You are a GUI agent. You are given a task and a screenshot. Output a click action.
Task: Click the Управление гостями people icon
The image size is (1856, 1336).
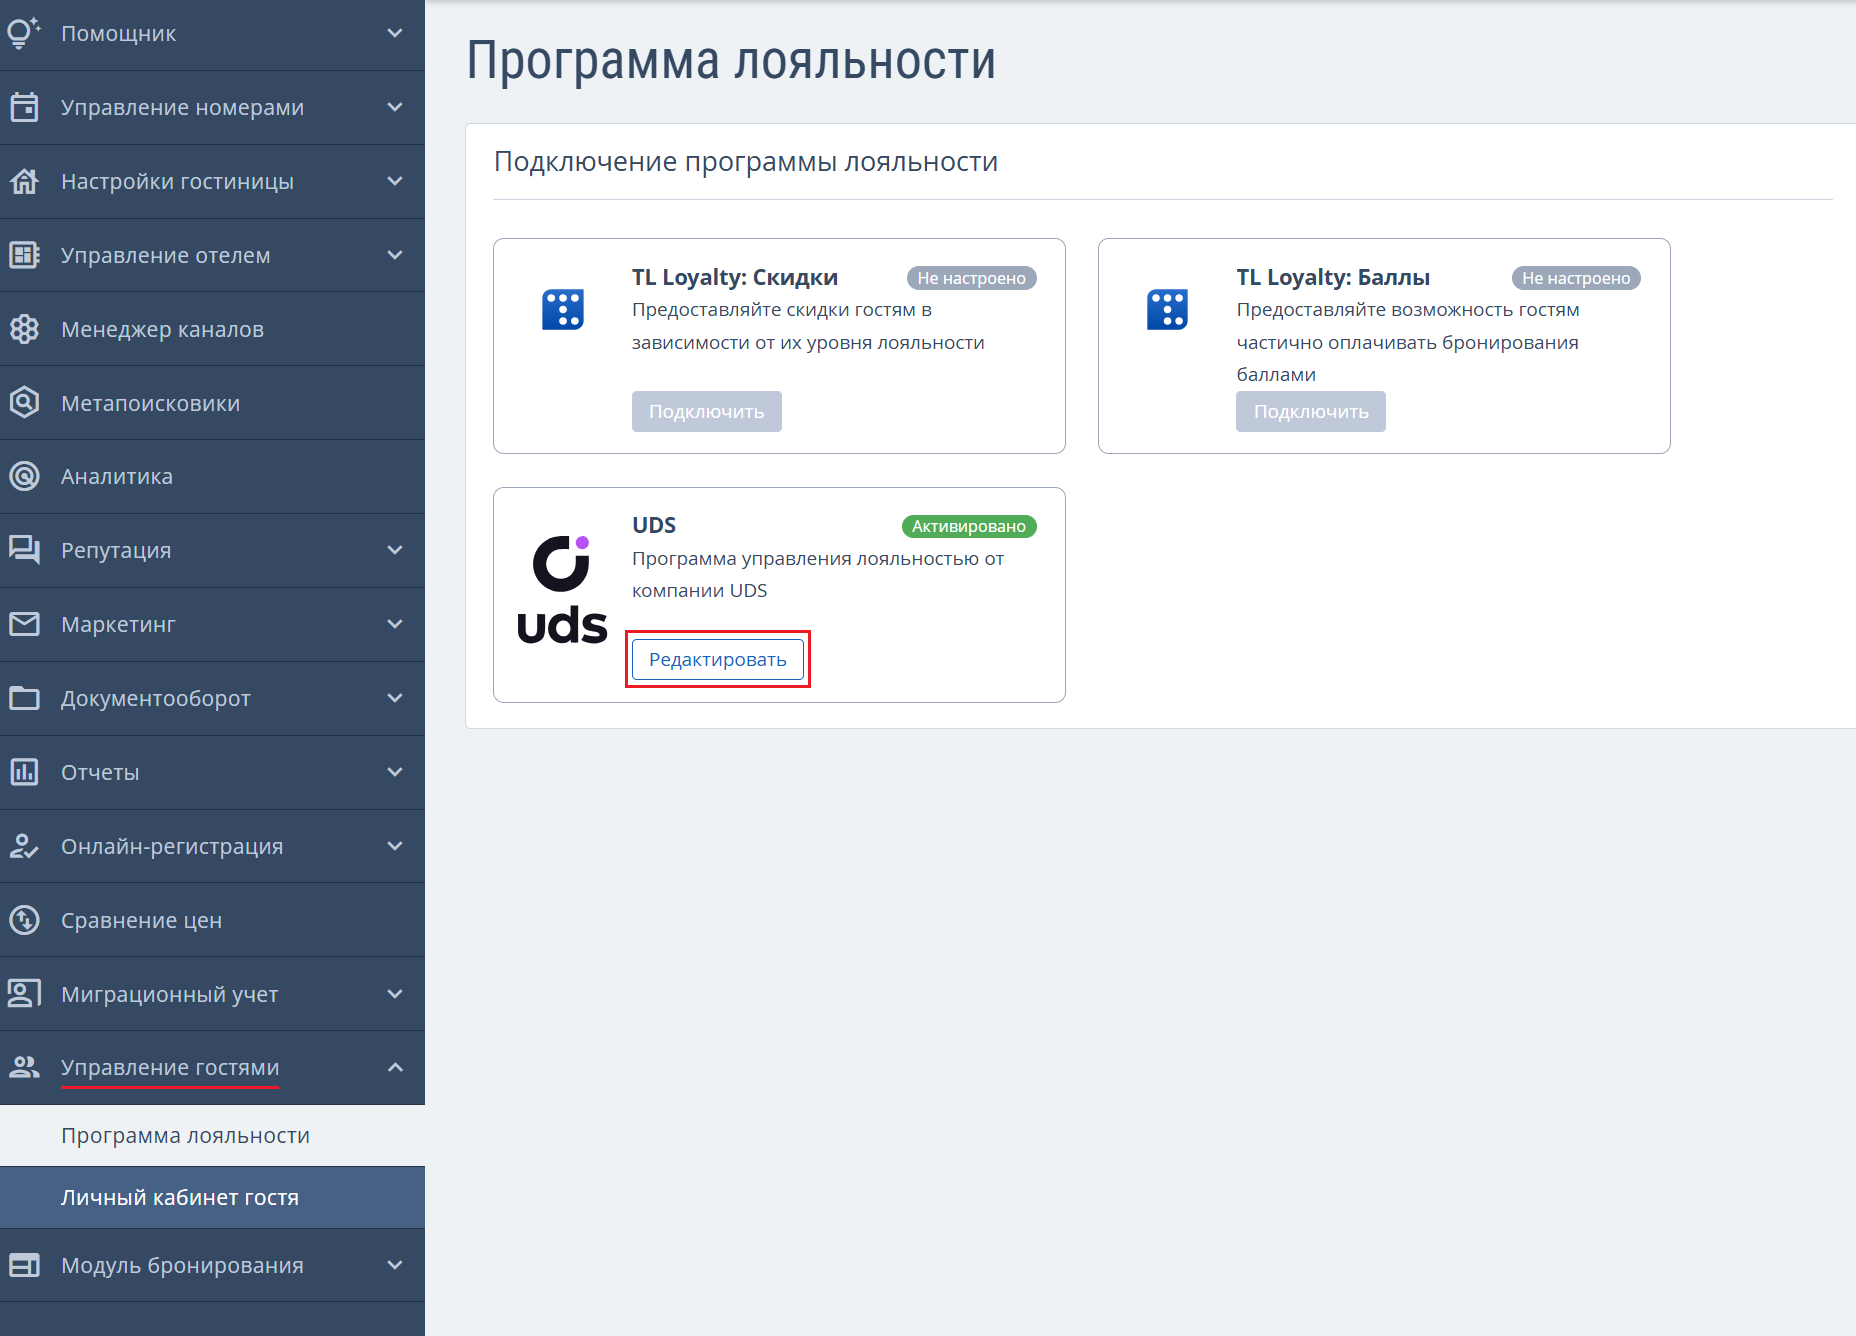[x=24, y=1067]
